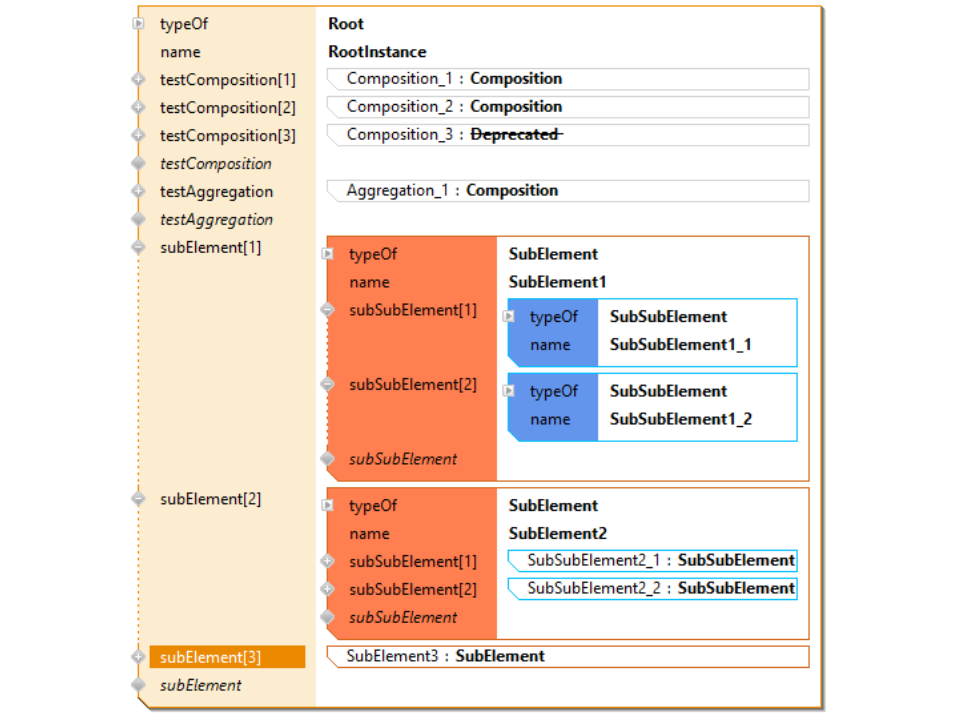Select the italic testComposition label
960x720 pixels.
click(x=216, y=163)
